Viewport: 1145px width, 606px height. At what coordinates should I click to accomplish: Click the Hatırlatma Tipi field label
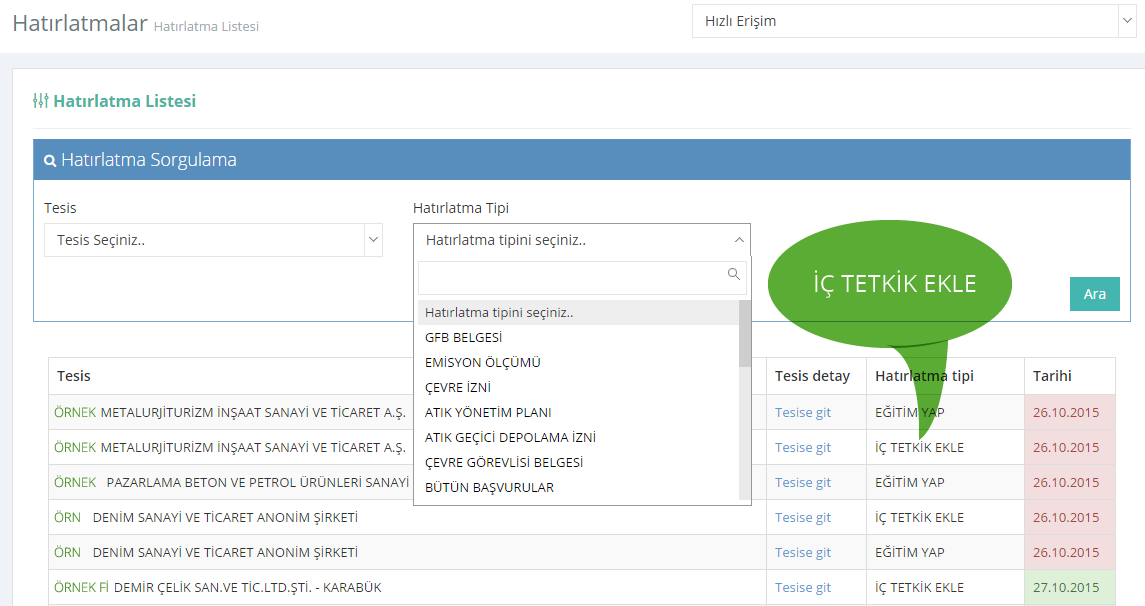point(461,208)
